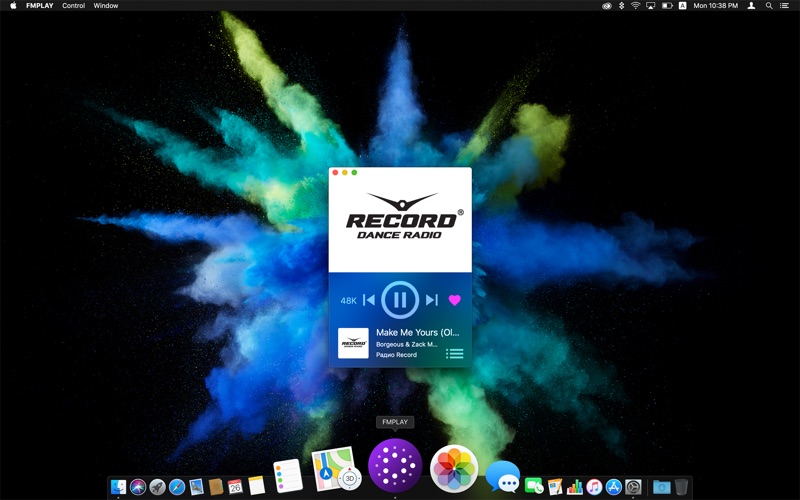Open the user account menu bar icon
Image resolution: width=800 pixels, height=500 pixels.
pos(752,6)
